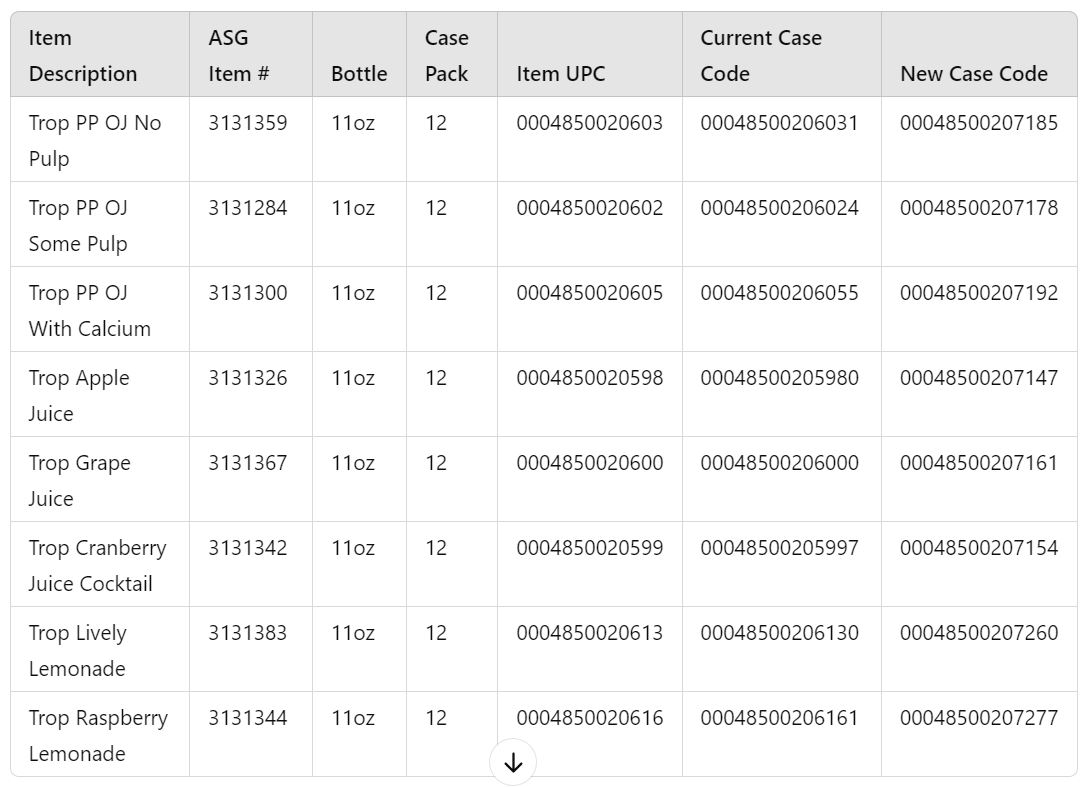This screenshot has width=1091, height=788.
Task: Select the Current Case Code header
Action: (x=760, y=56)
